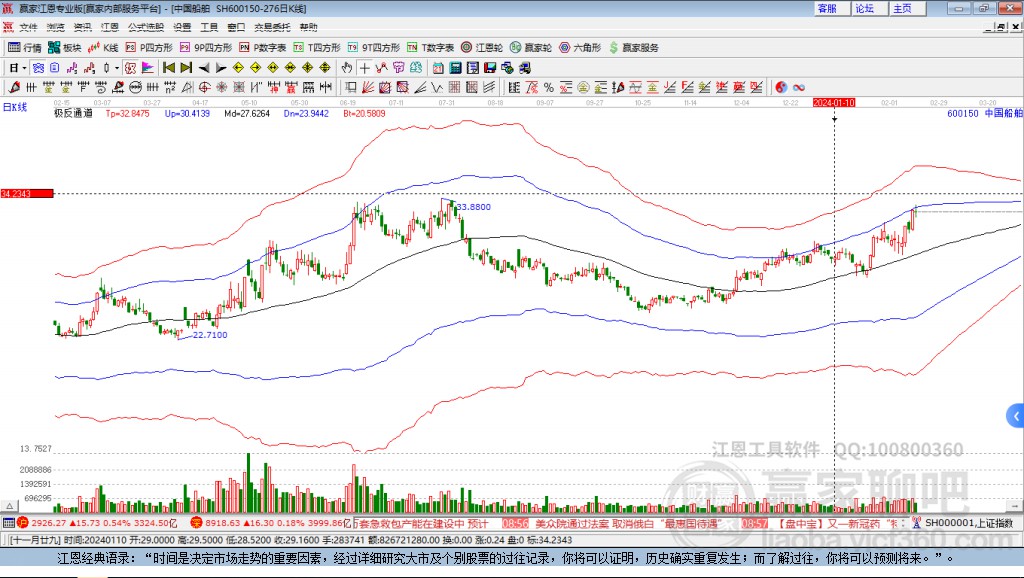Click the infinity symbol toolbar icon

[x=798, y=88]
